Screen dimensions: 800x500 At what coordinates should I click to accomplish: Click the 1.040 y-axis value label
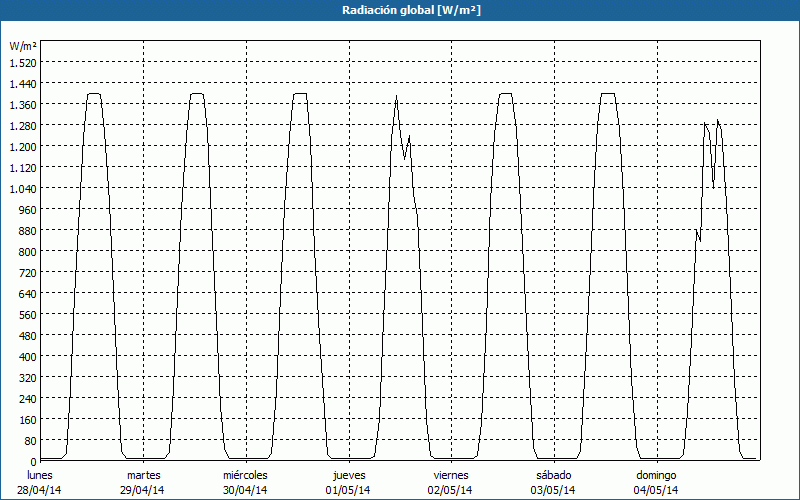coord(22,188)
